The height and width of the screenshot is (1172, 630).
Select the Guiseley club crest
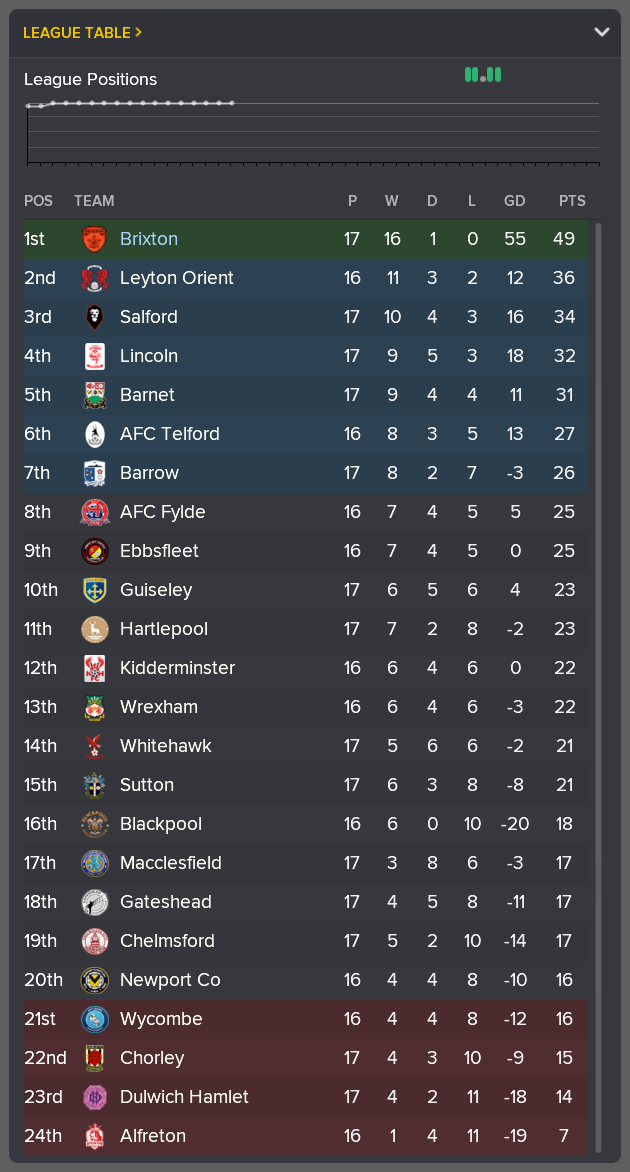(95, 590)
